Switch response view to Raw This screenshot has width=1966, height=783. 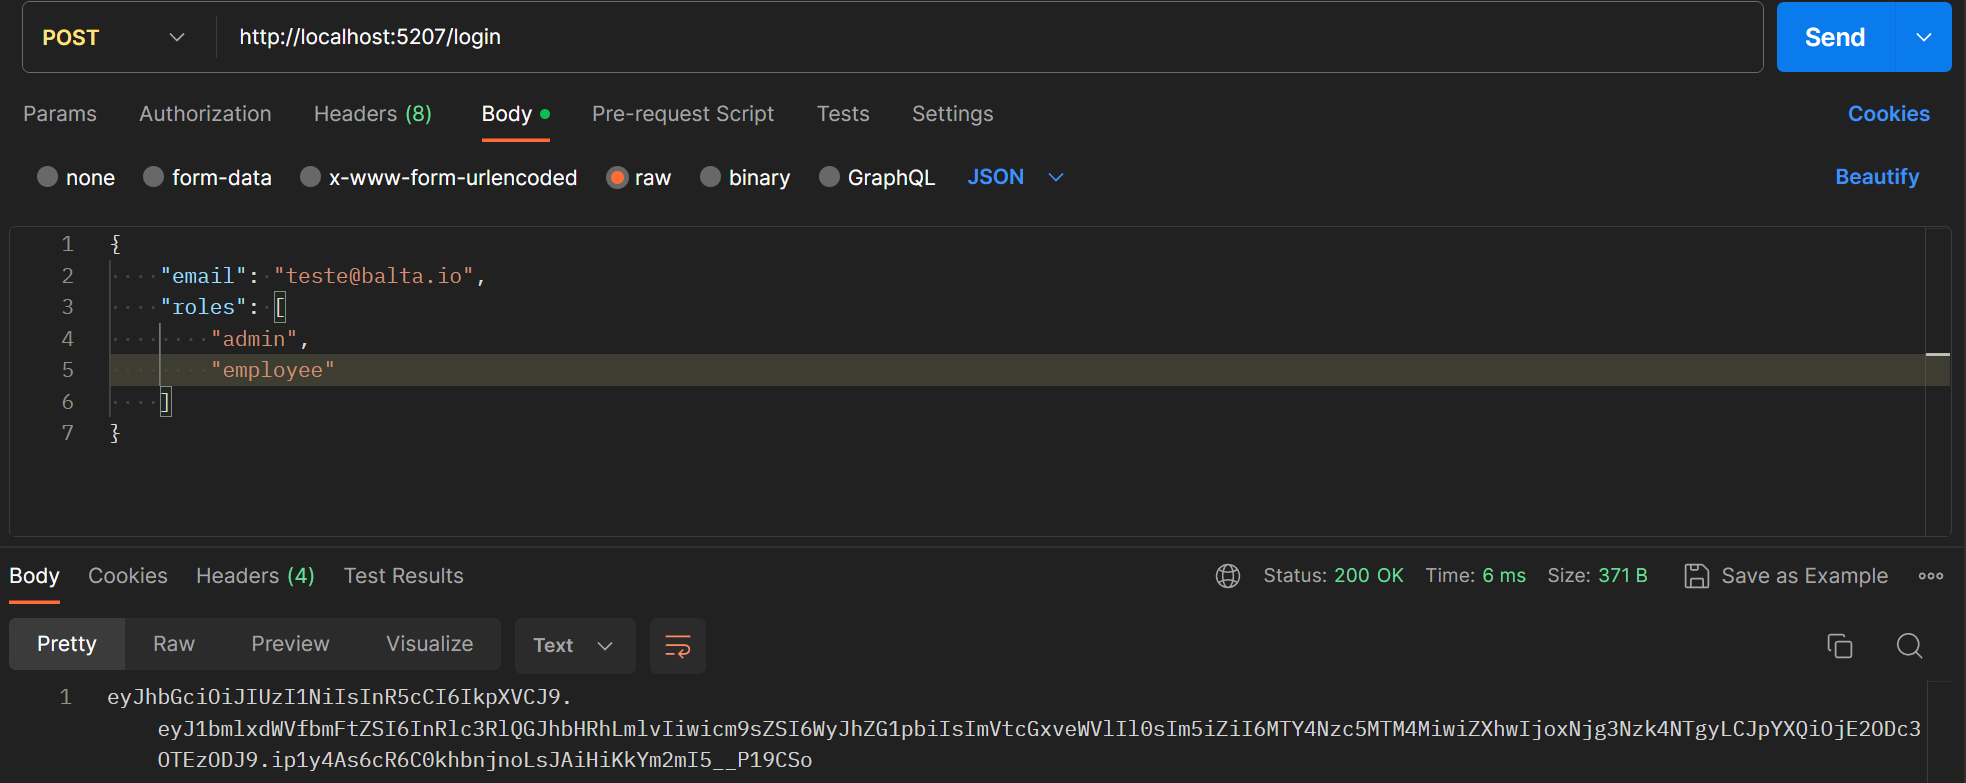pyautogui.click(x=174, y=644)
